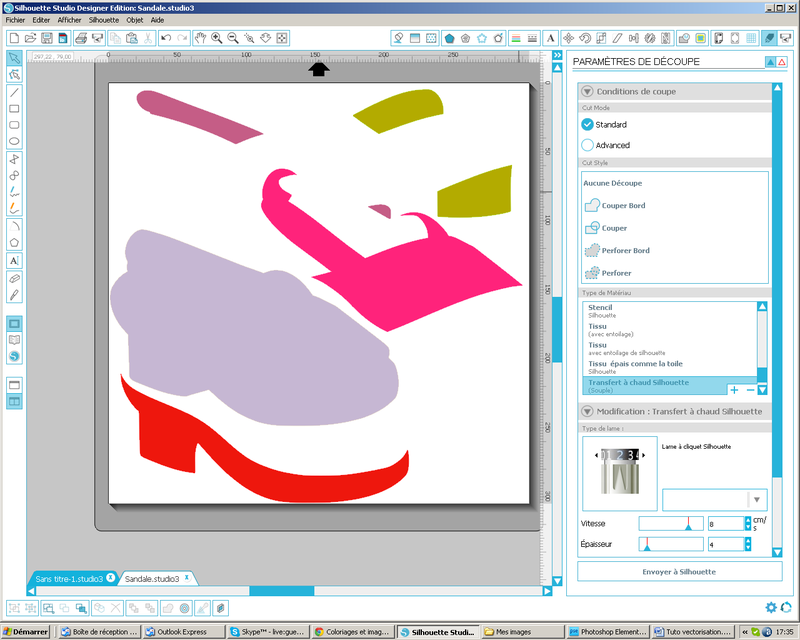The image size is (800, 640).
Task: Click the Print icon in toolbar
Action: tap(81, 38)
